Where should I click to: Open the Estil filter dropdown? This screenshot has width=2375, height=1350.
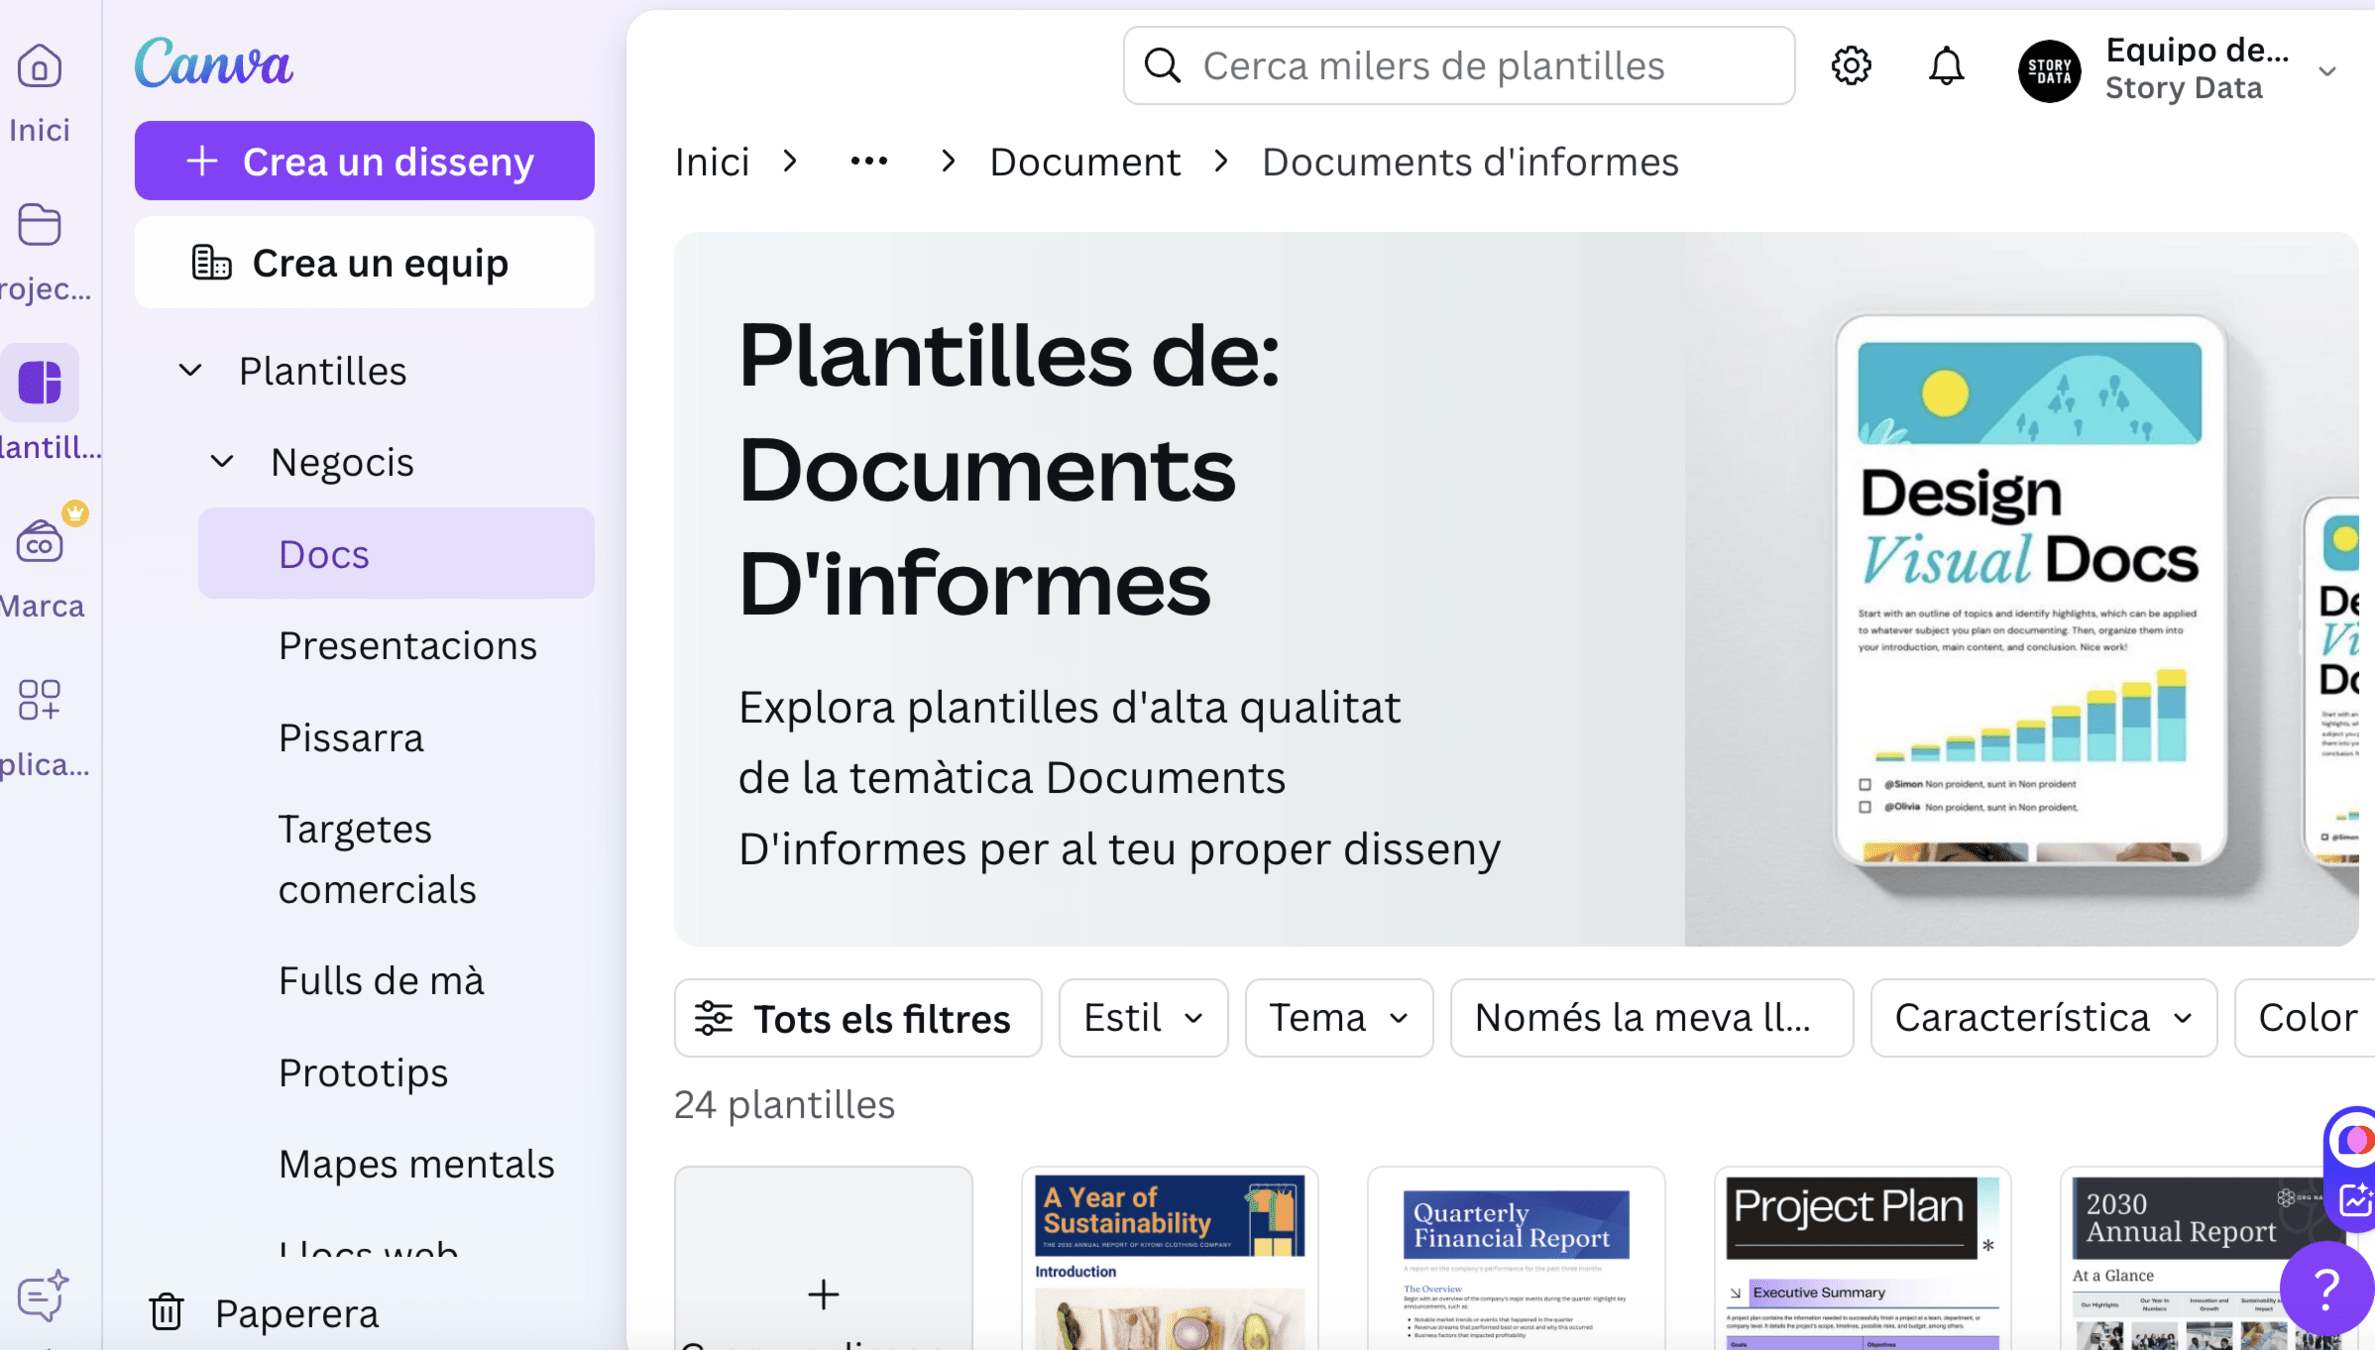(x=1143, y=1018)
